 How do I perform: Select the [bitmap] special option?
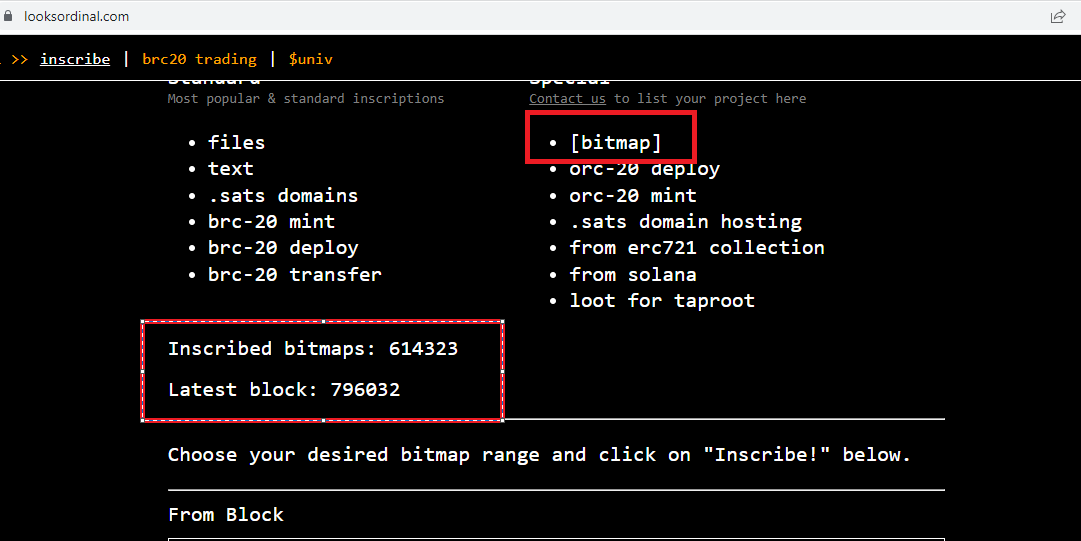pos(616,143)
